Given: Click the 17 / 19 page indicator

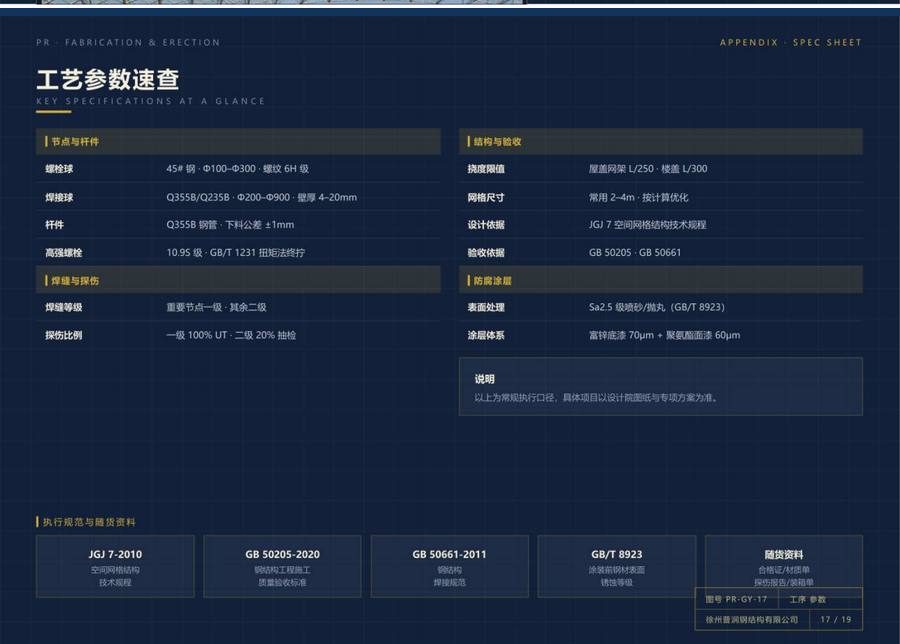Looking at the screenshot, I should [836, 619].
